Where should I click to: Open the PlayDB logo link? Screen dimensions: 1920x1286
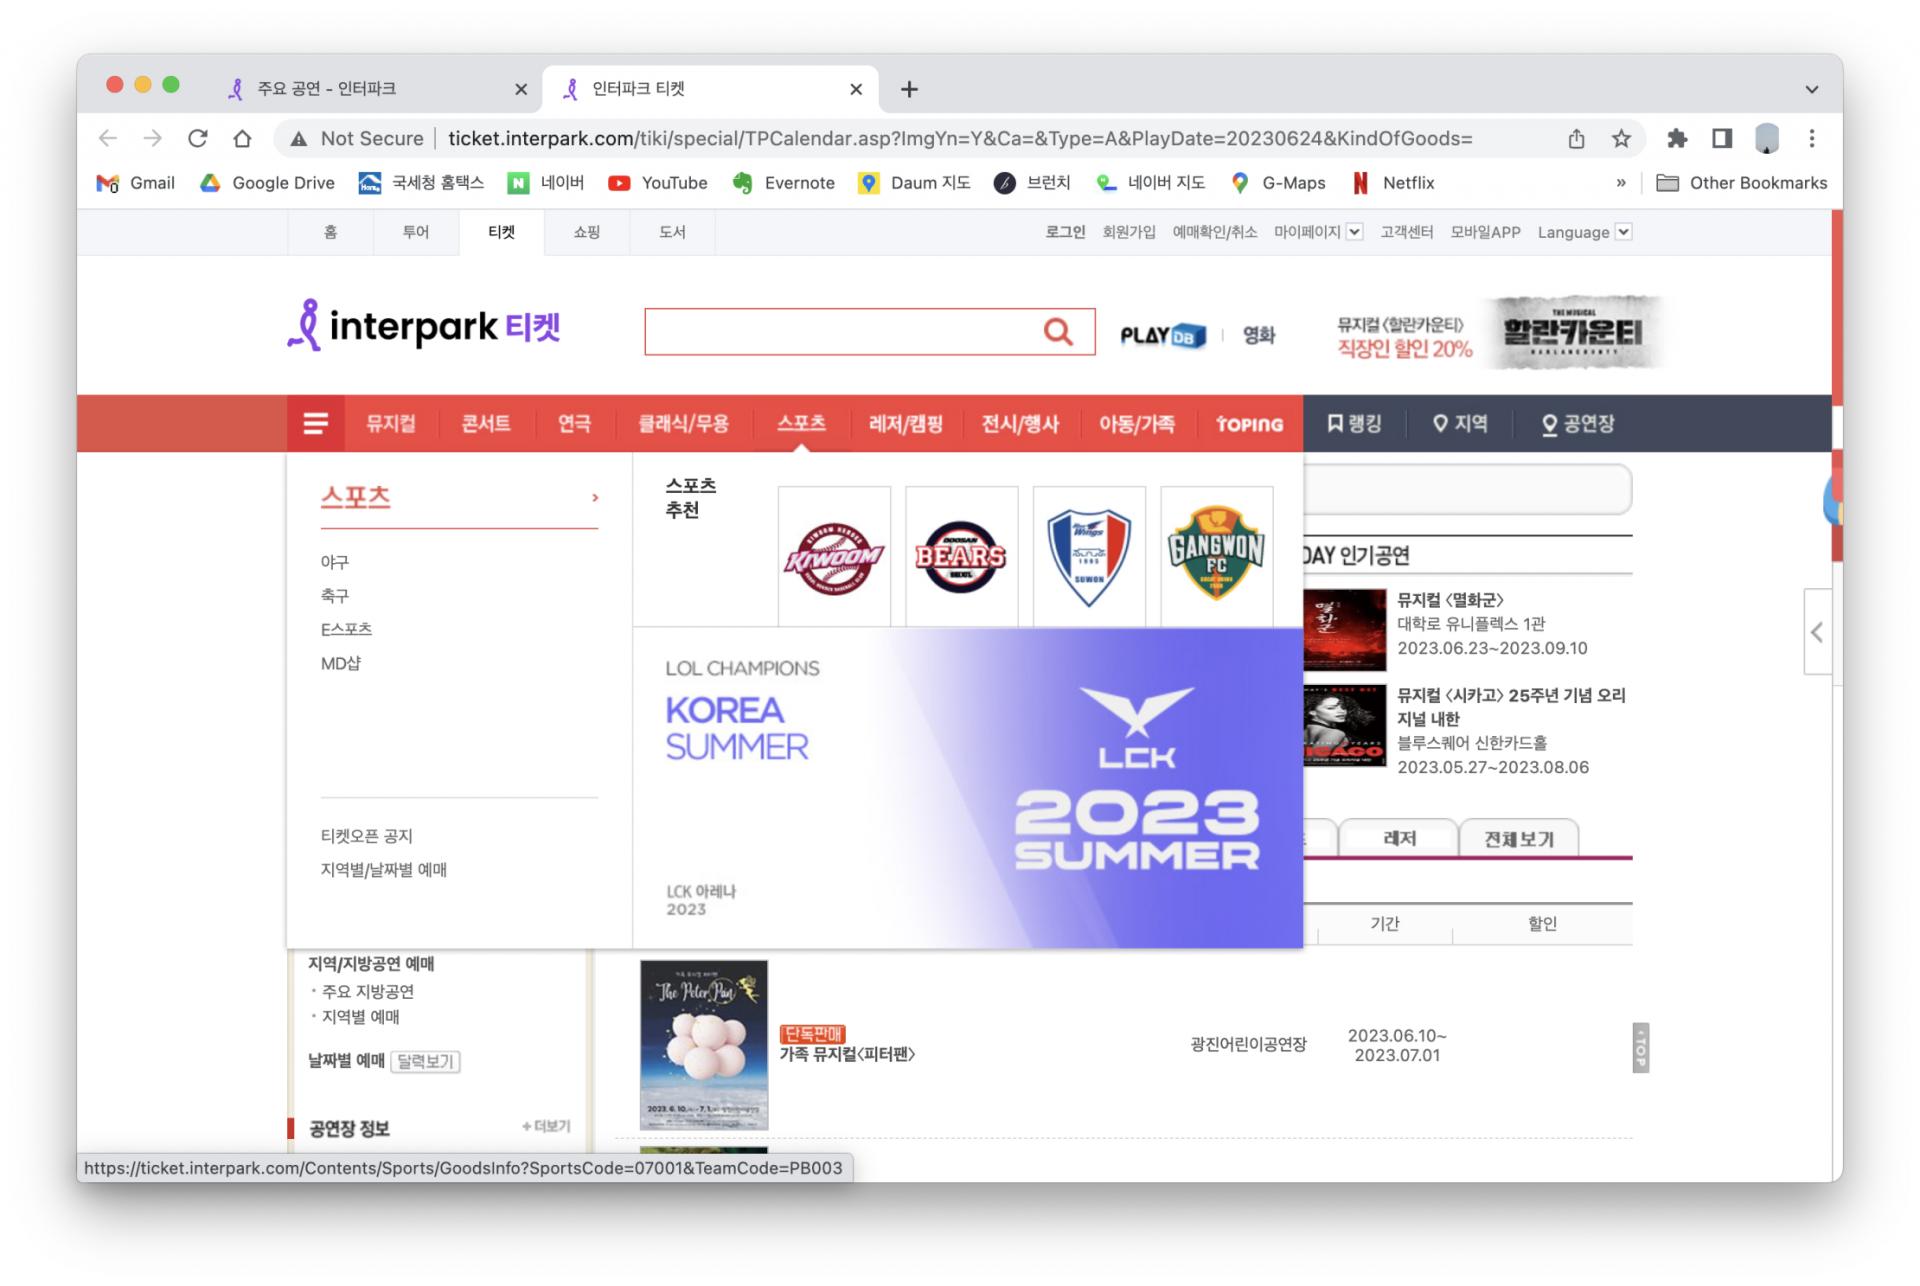pyautogui.click(x=1162, y=336)
